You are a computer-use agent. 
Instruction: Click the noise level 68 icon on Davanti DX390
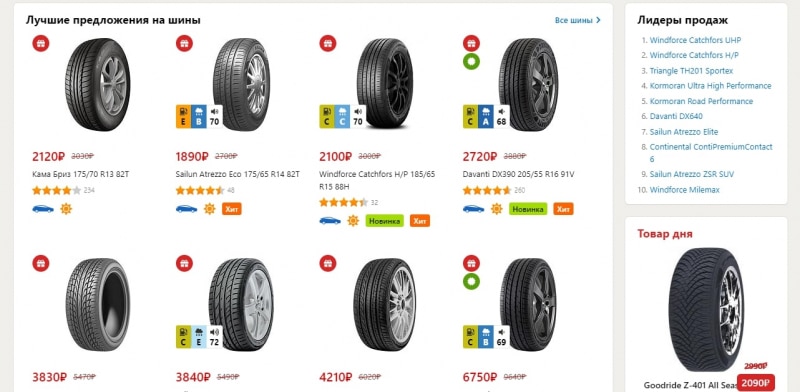[x=501, y=117]
